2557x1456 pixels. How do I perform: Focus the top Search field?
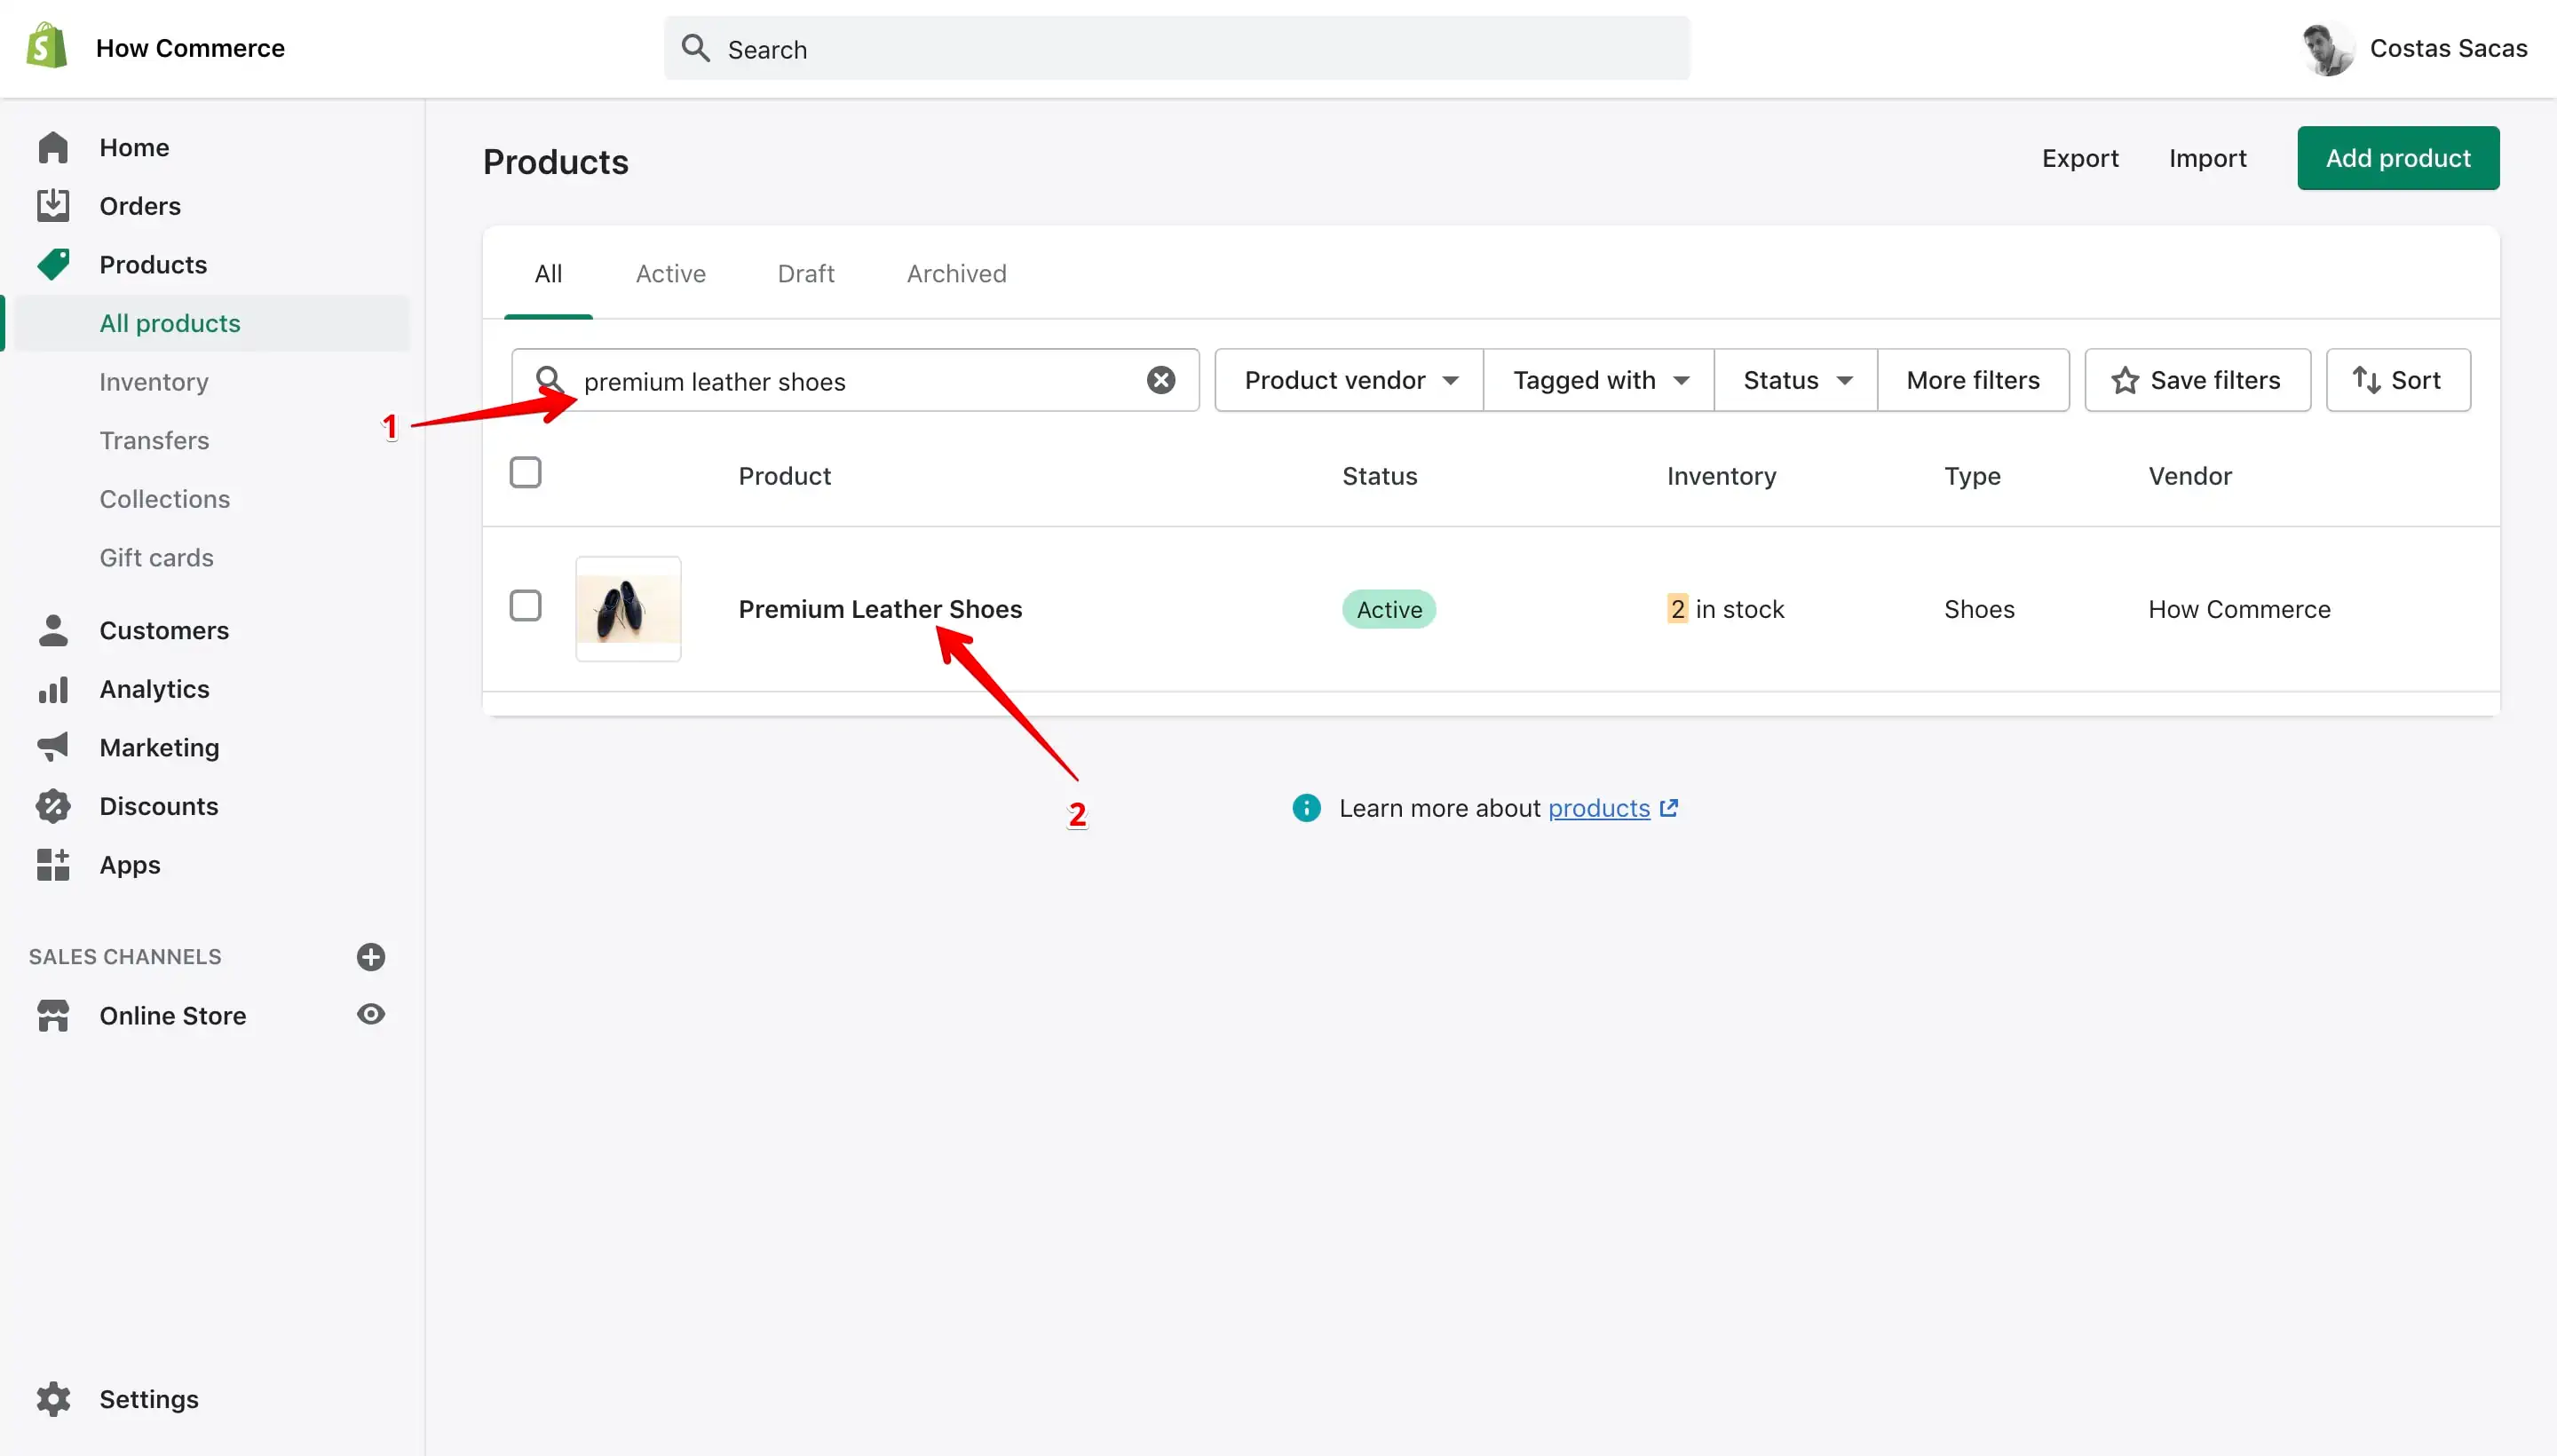click(x=1177, y=48)
